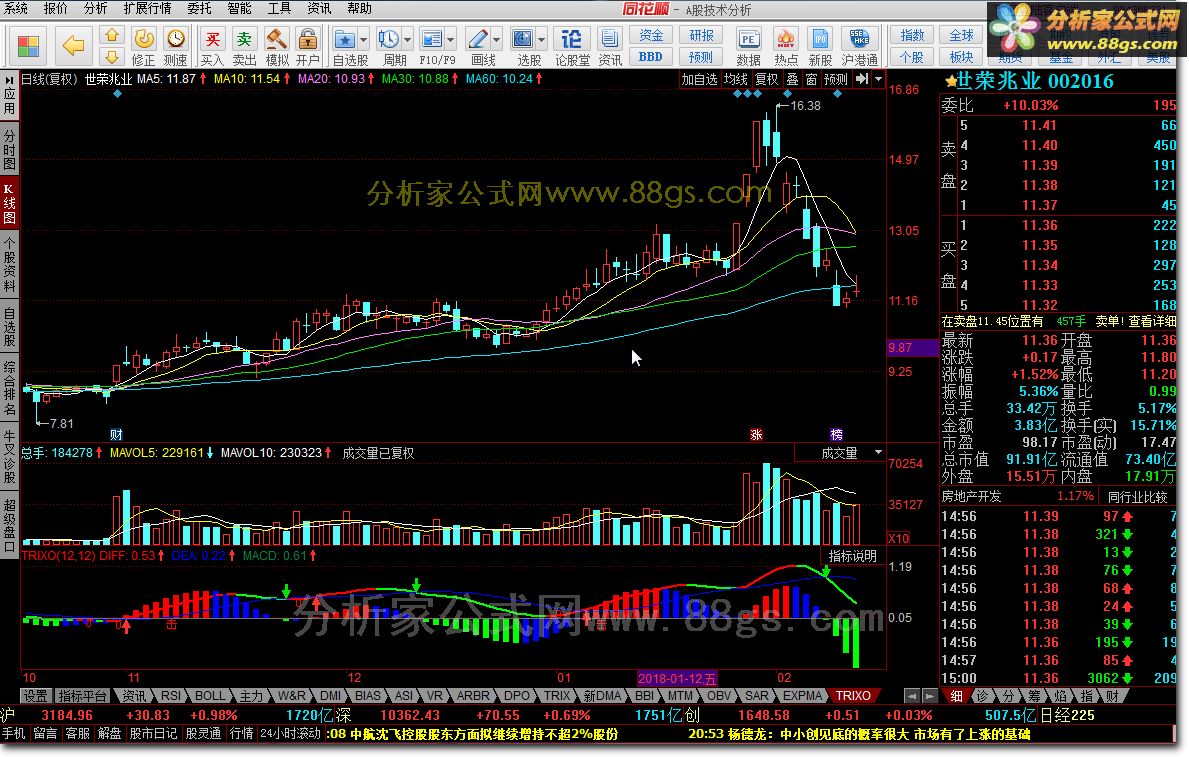This screenshot has height=757, width=1189.
Task: Open 同行业比较 link
Action: pyautogui.click(x=1137, y=497)
